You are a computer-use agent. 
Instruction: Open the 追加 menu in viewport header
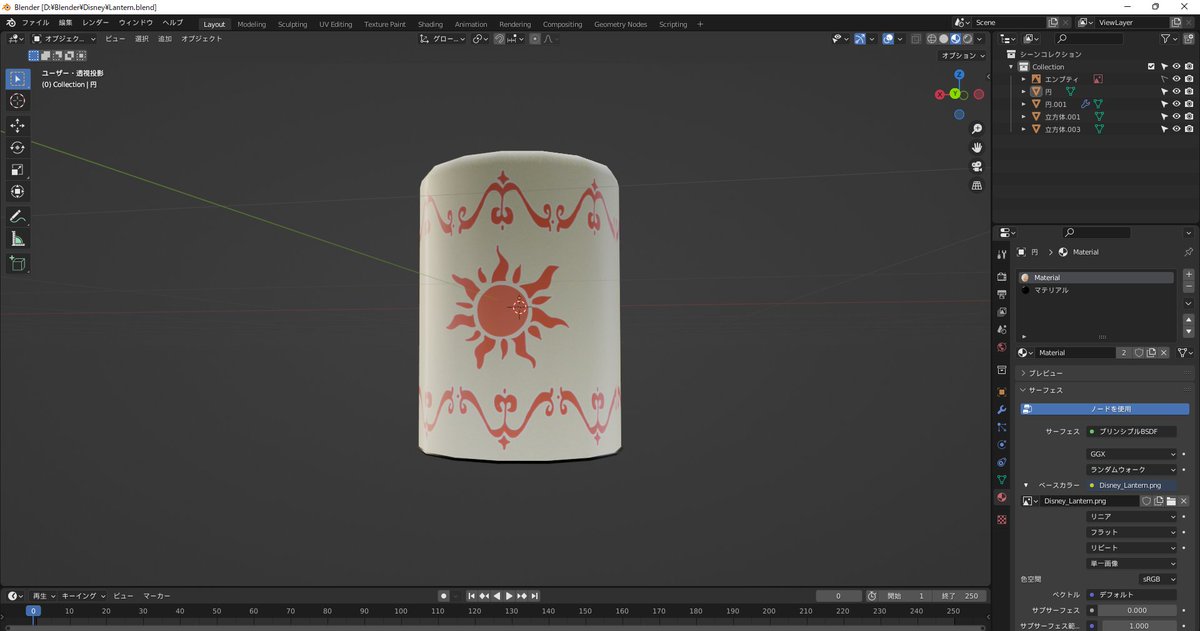(x=165, y=39)
